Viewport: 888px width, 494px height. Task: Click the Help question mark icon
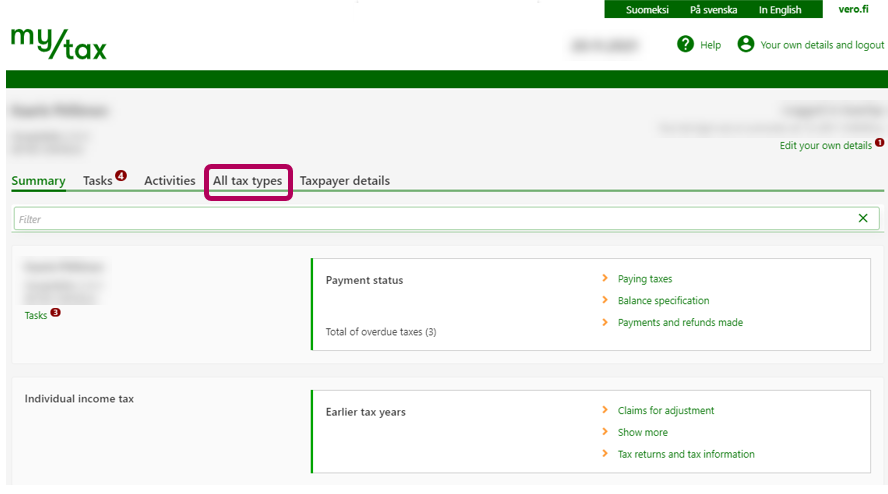pyautogui.click(x=685, y=44)
